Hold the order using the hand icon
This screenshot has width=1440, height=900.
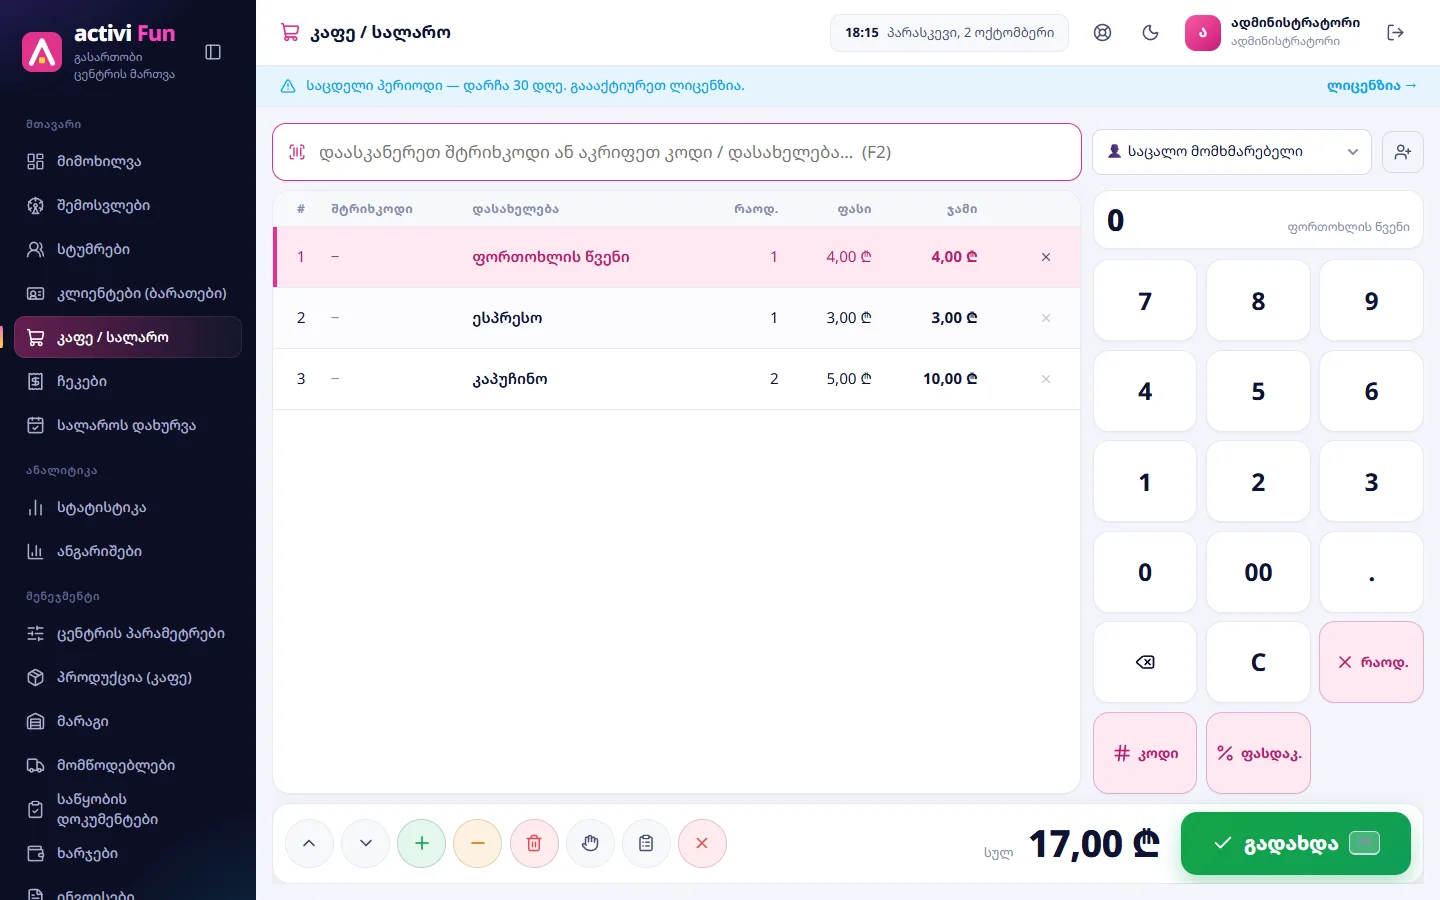(590, 843)
